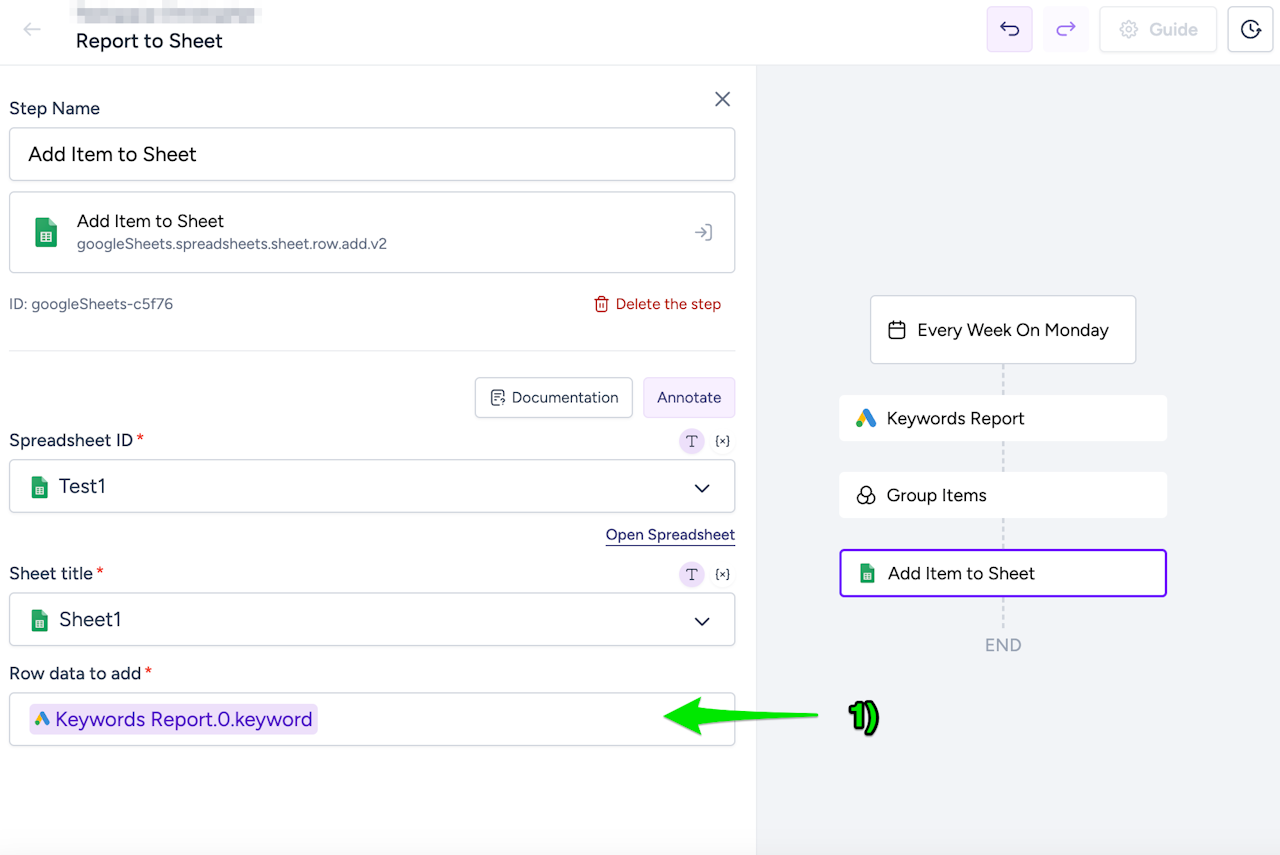Toggle variable mode for Spreadsheet ID
The image size is (1280, 855).
(x=722, y=441)
